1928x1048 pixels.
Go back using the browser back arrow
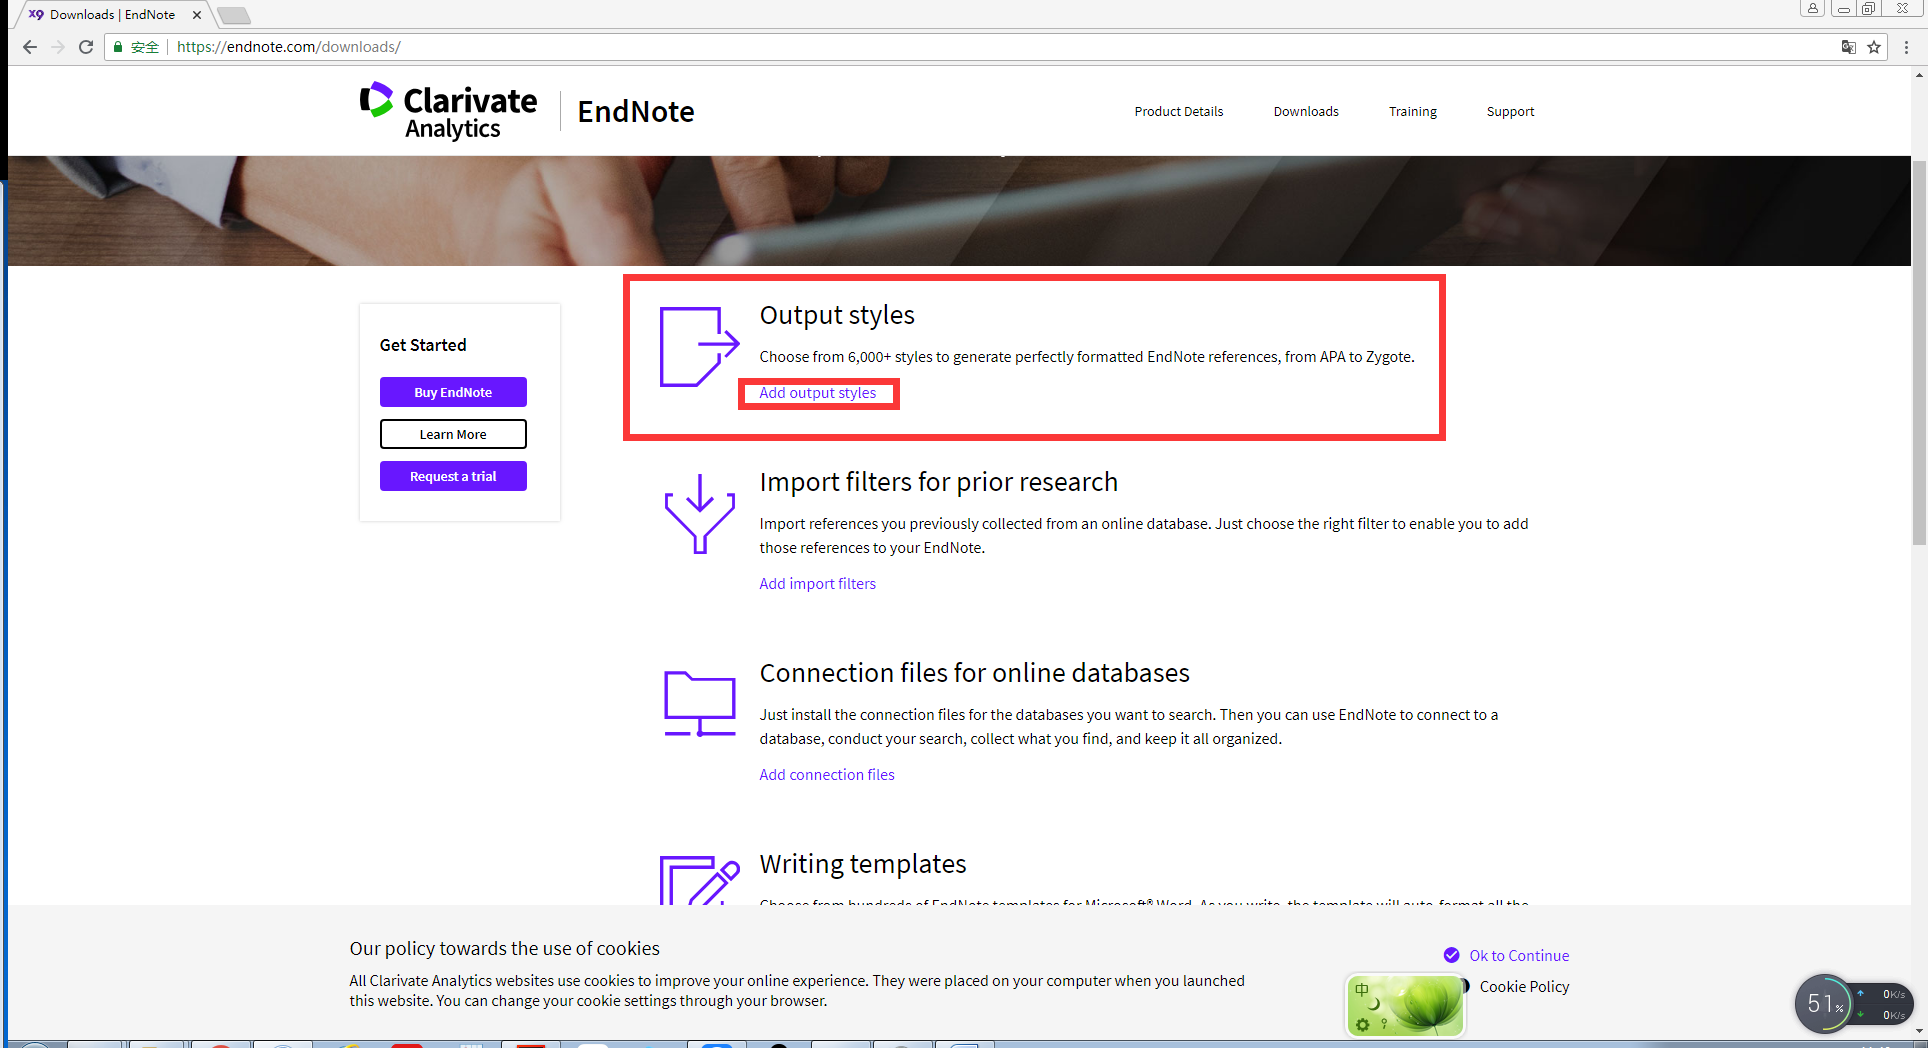click(x=30, y=47)
